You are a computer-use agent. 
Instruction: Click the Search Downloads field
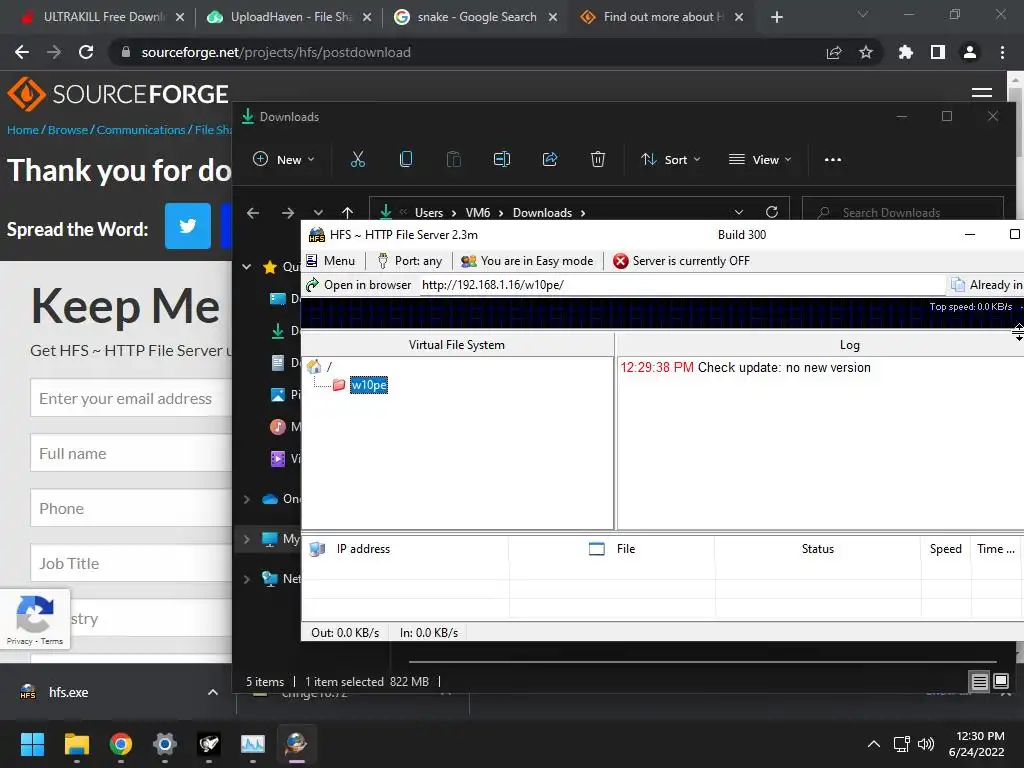click(x=903, y=212)
